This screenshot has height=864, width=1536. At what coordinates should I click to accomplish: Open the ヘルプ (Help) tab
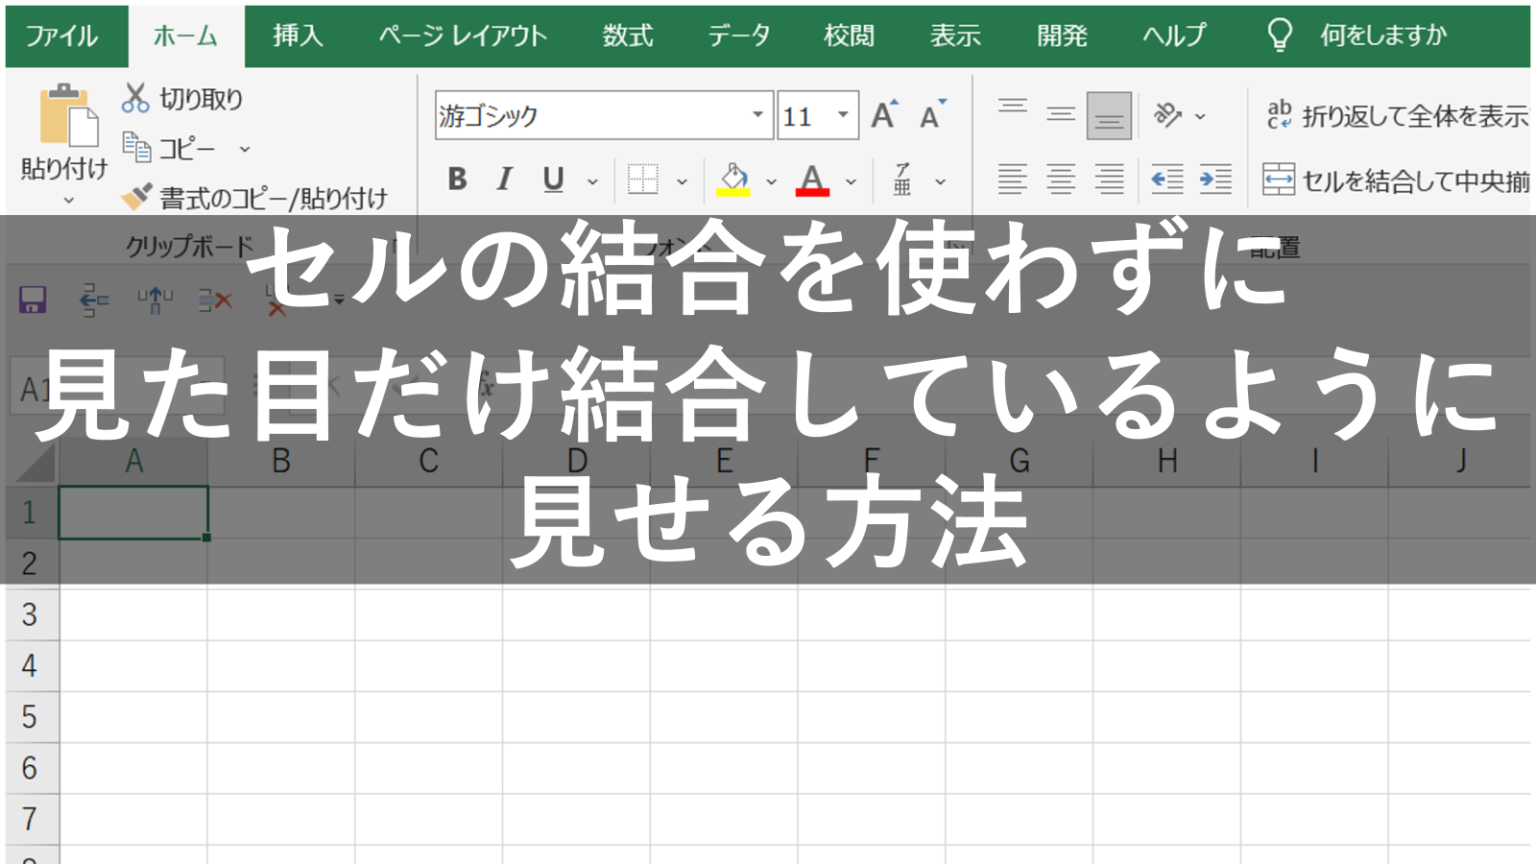click(1175, 36)
